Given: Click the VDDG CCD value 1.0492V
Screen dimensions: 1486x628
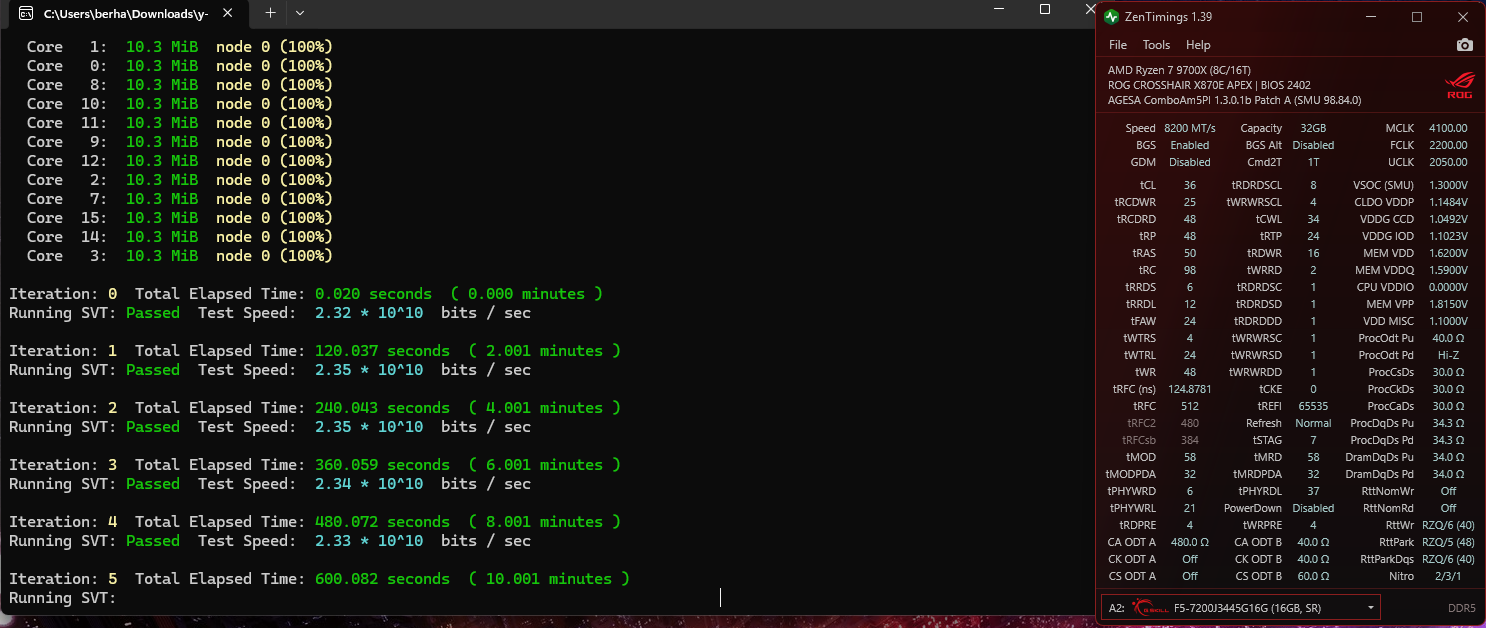Looking at the screenshot, I should pos(1447,219).
